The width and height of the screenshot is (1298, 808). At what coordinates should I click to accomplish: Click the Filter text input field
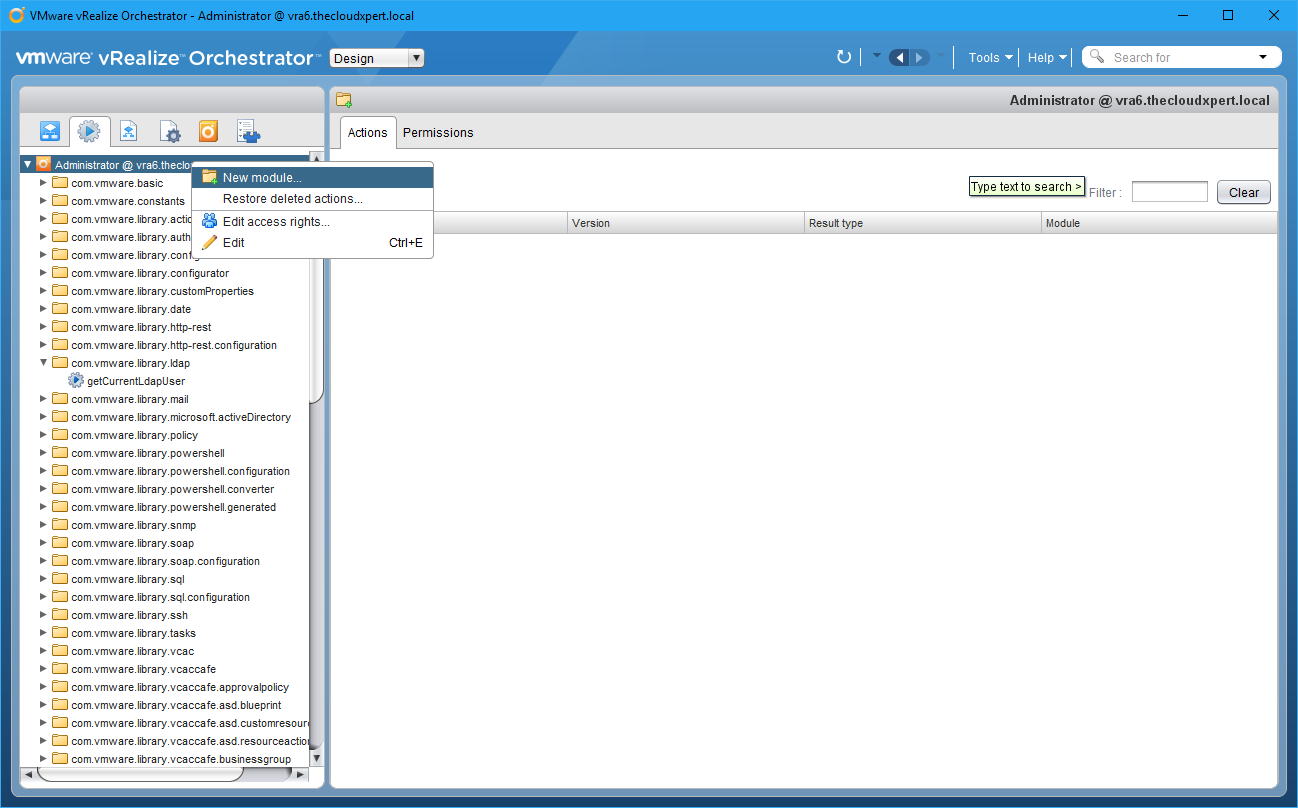(x=1169, y=192)
